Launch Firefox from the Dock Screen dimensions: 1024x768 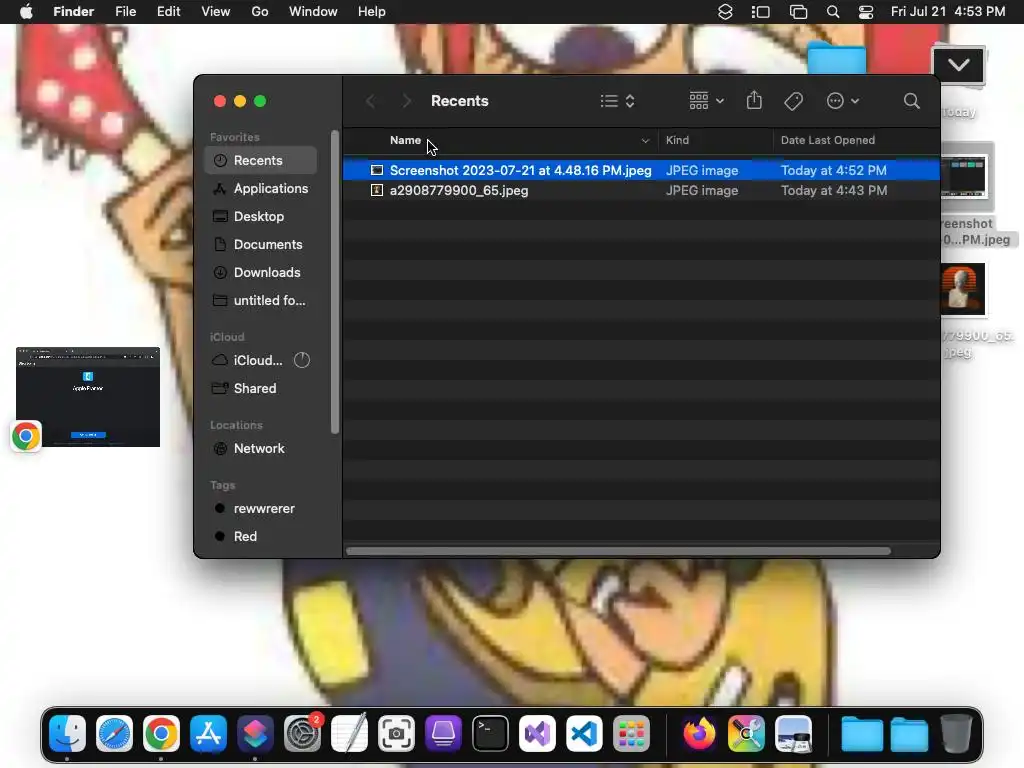click(699, 733)
